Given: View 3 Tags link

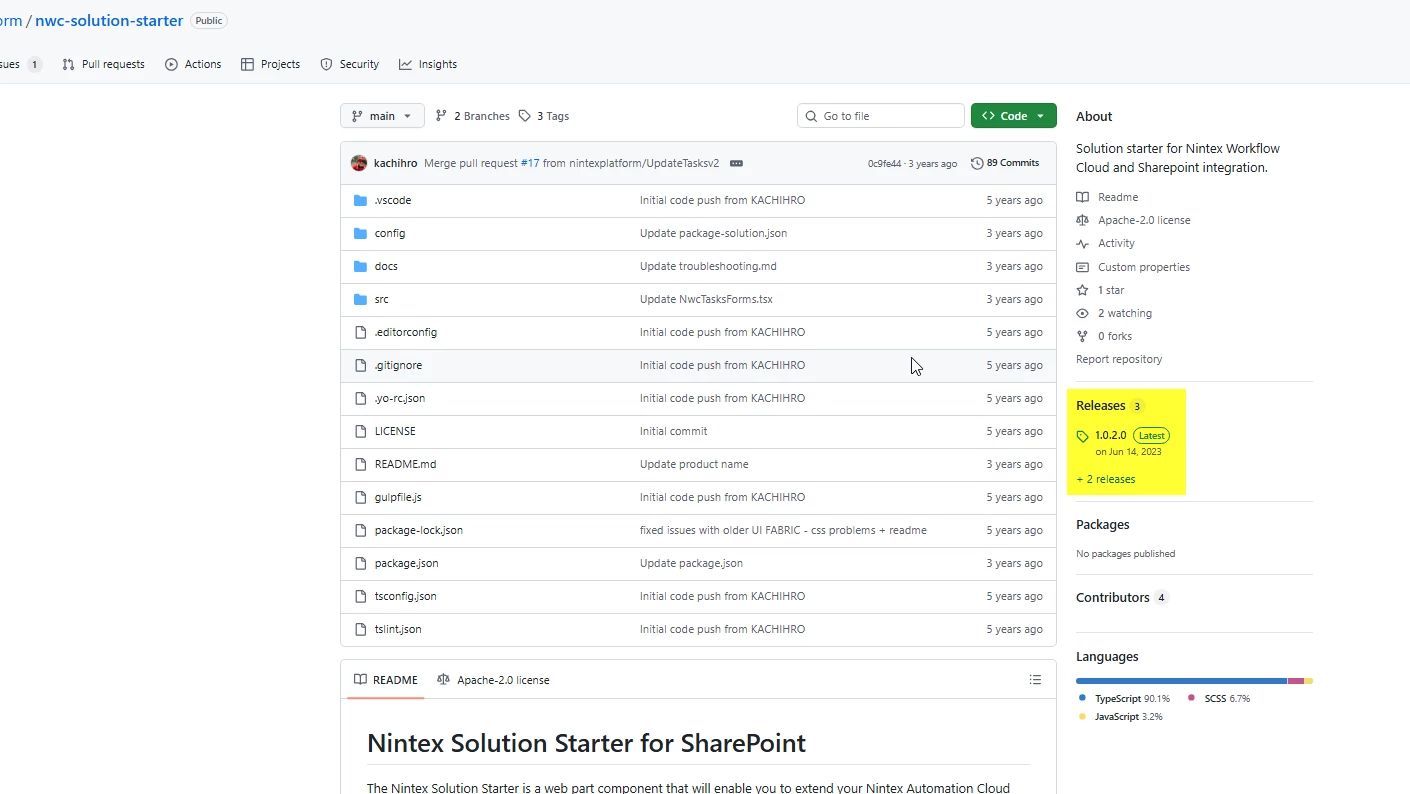Looking at the screenshot, I should 544,116.
